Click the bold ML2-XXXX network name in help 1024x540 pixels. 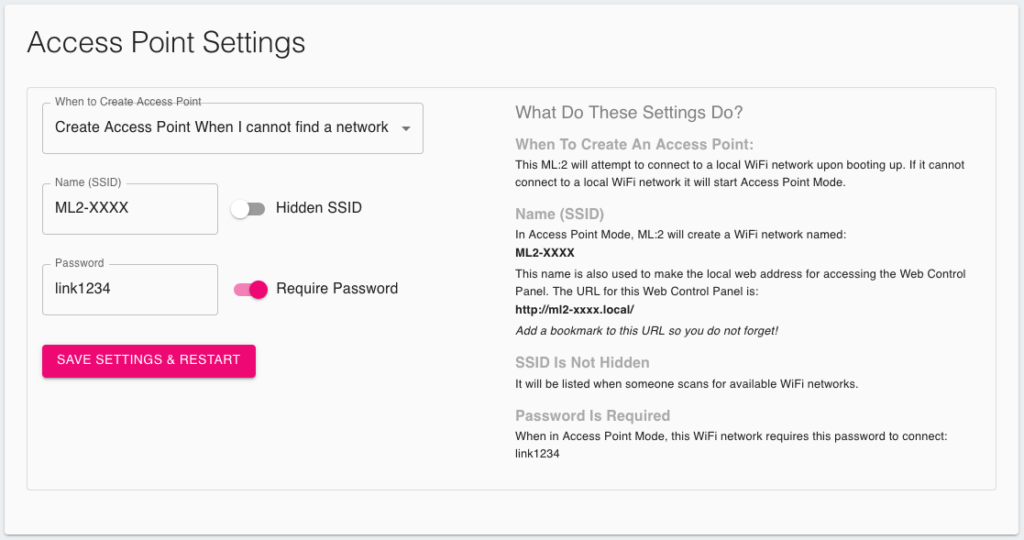(545, 253)
